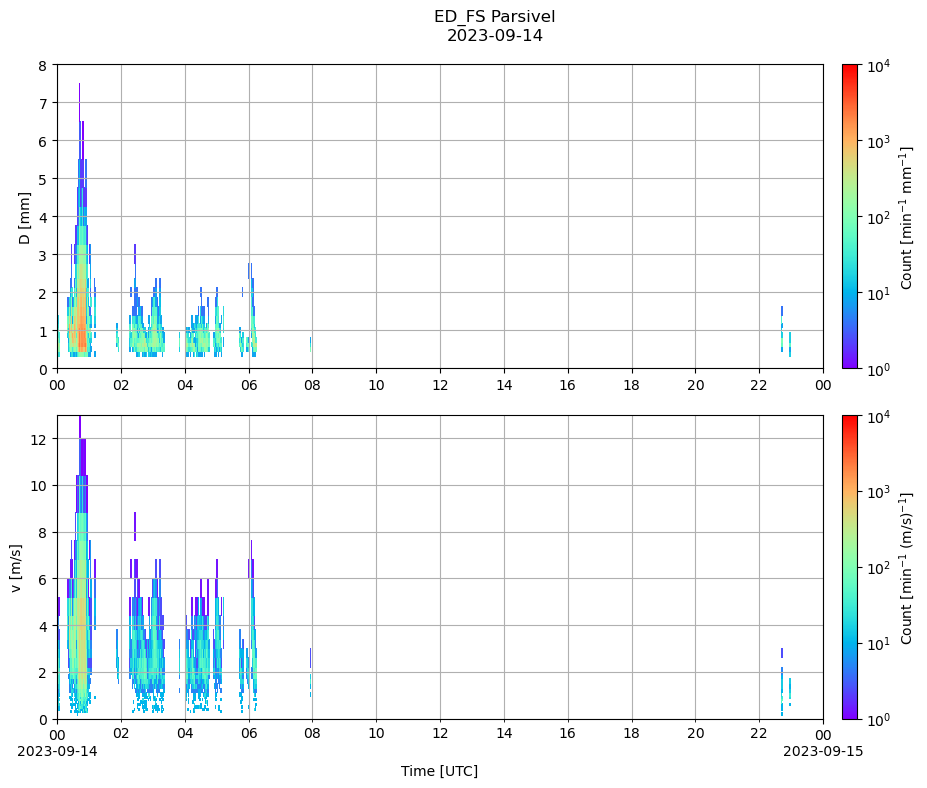Click the diameter plot's rainbow colorbar
Screen dimensions: 927x788
coord(850,216)
